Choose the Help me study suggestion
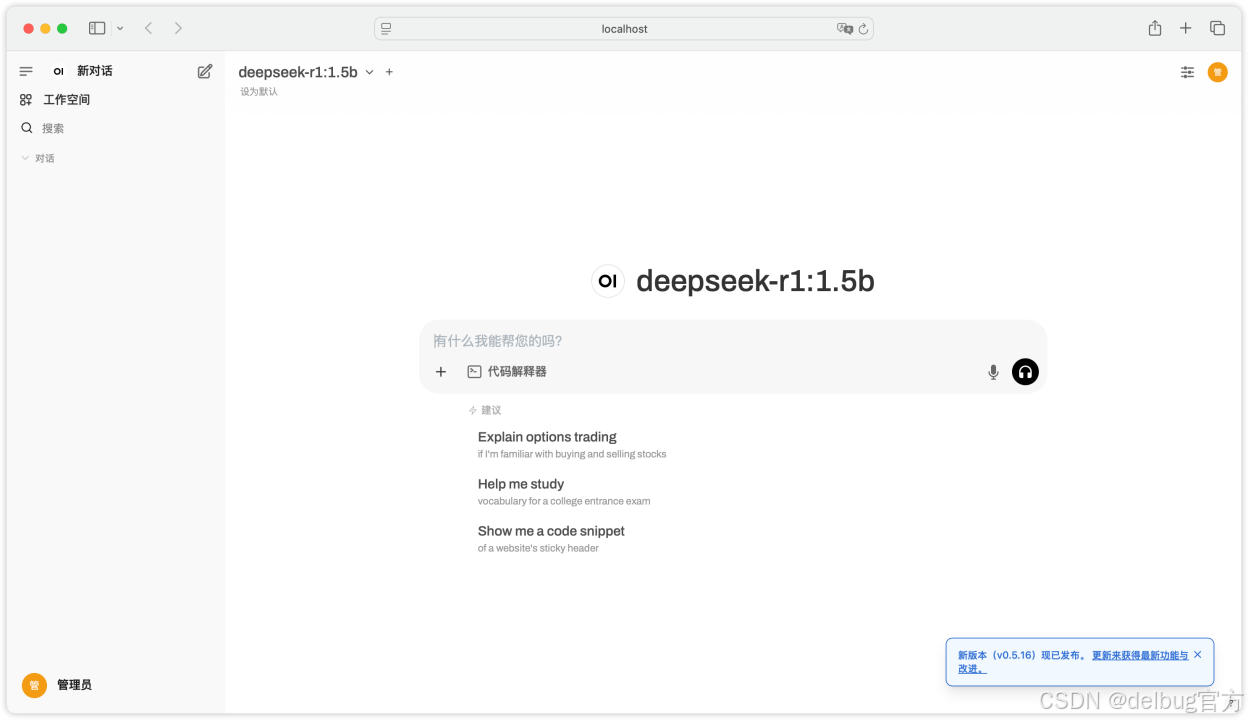 [x=564, y=492]
